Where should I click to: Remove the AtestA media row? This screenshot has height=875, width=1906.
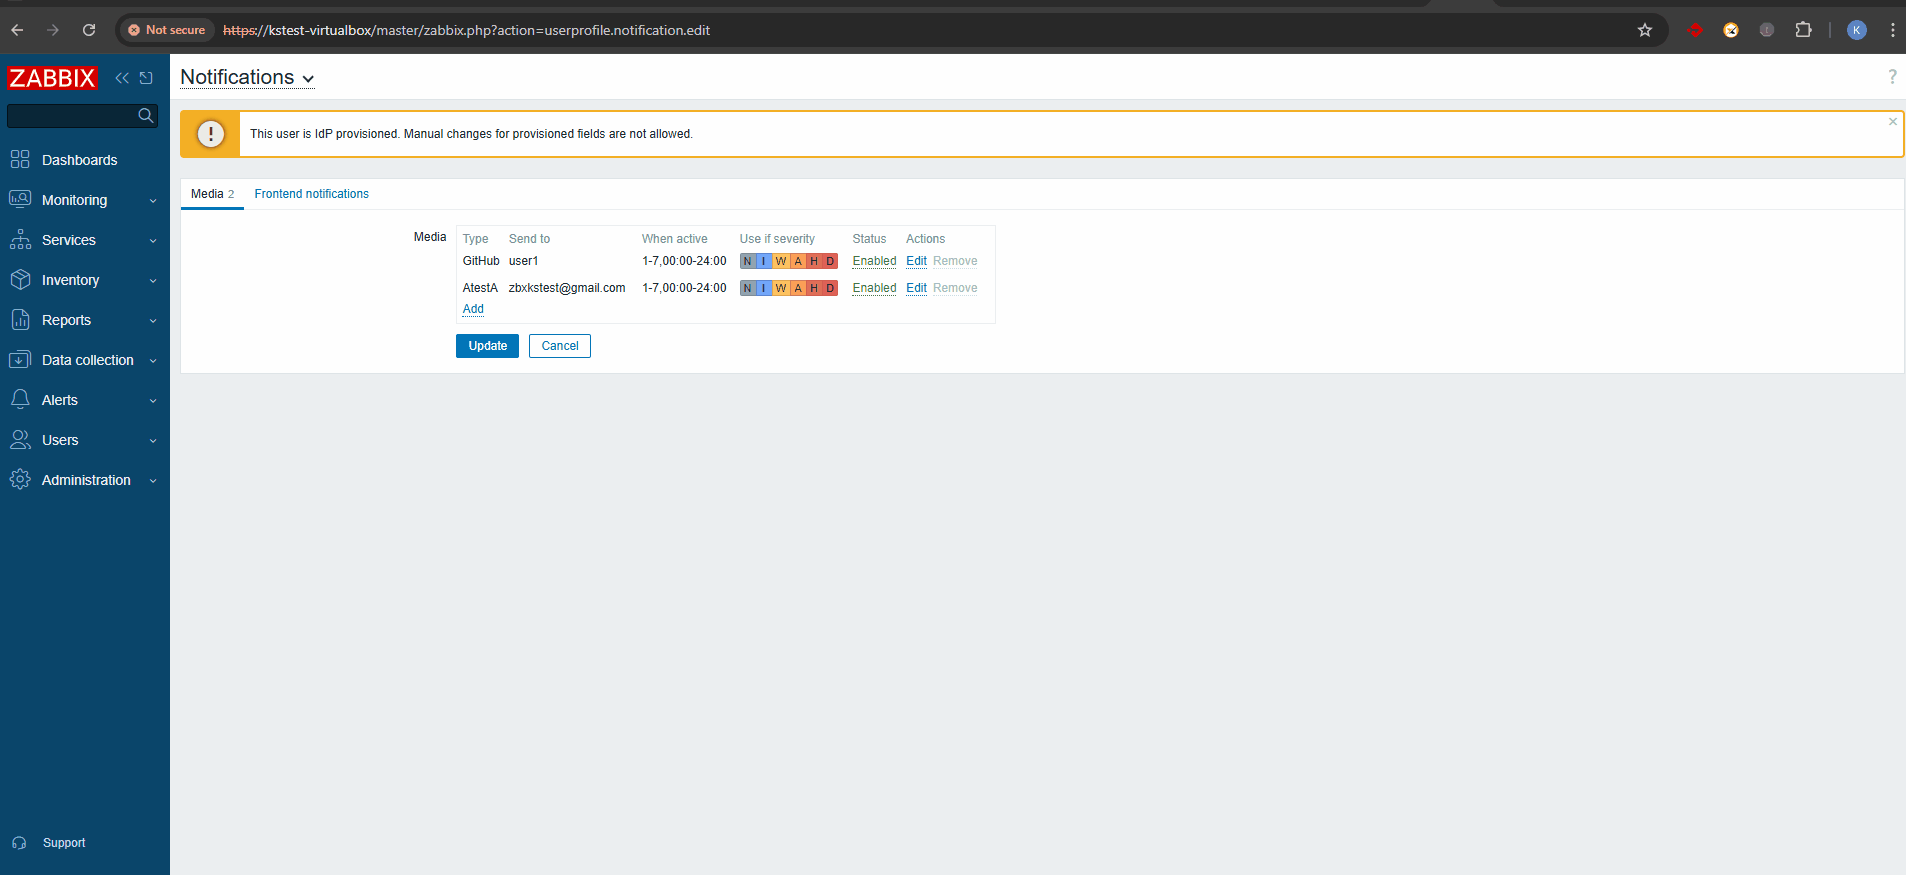[x=955, y=288]
